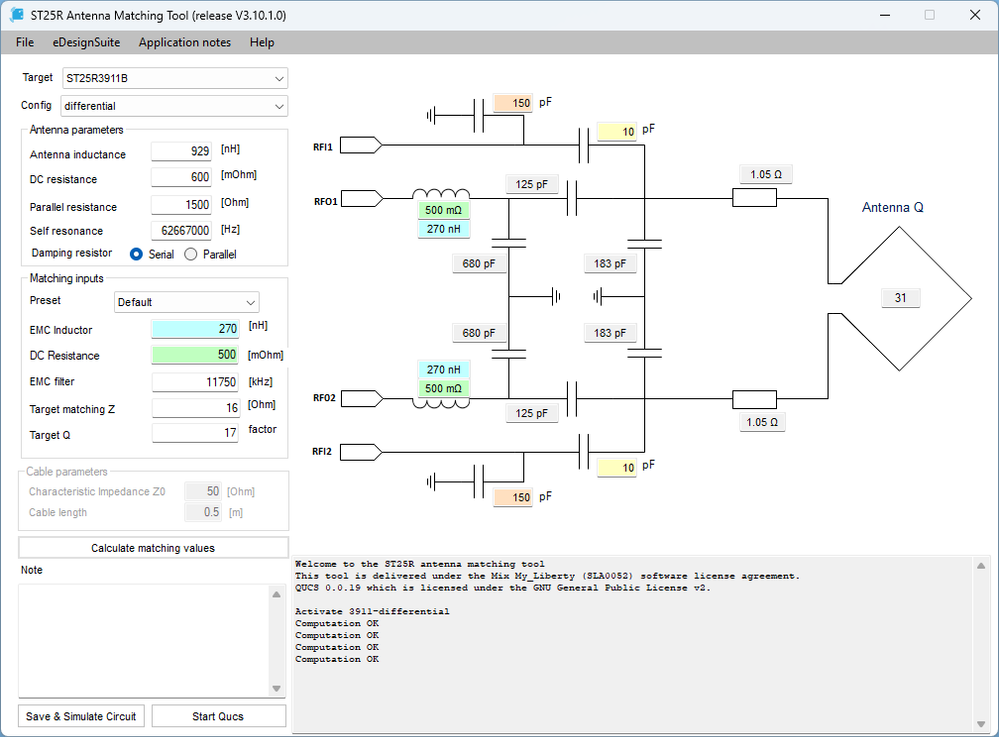This screenshot has width=999, height=737.
Task: Click the log line 'Activate 3911-differential'
Action: point(372,612)
